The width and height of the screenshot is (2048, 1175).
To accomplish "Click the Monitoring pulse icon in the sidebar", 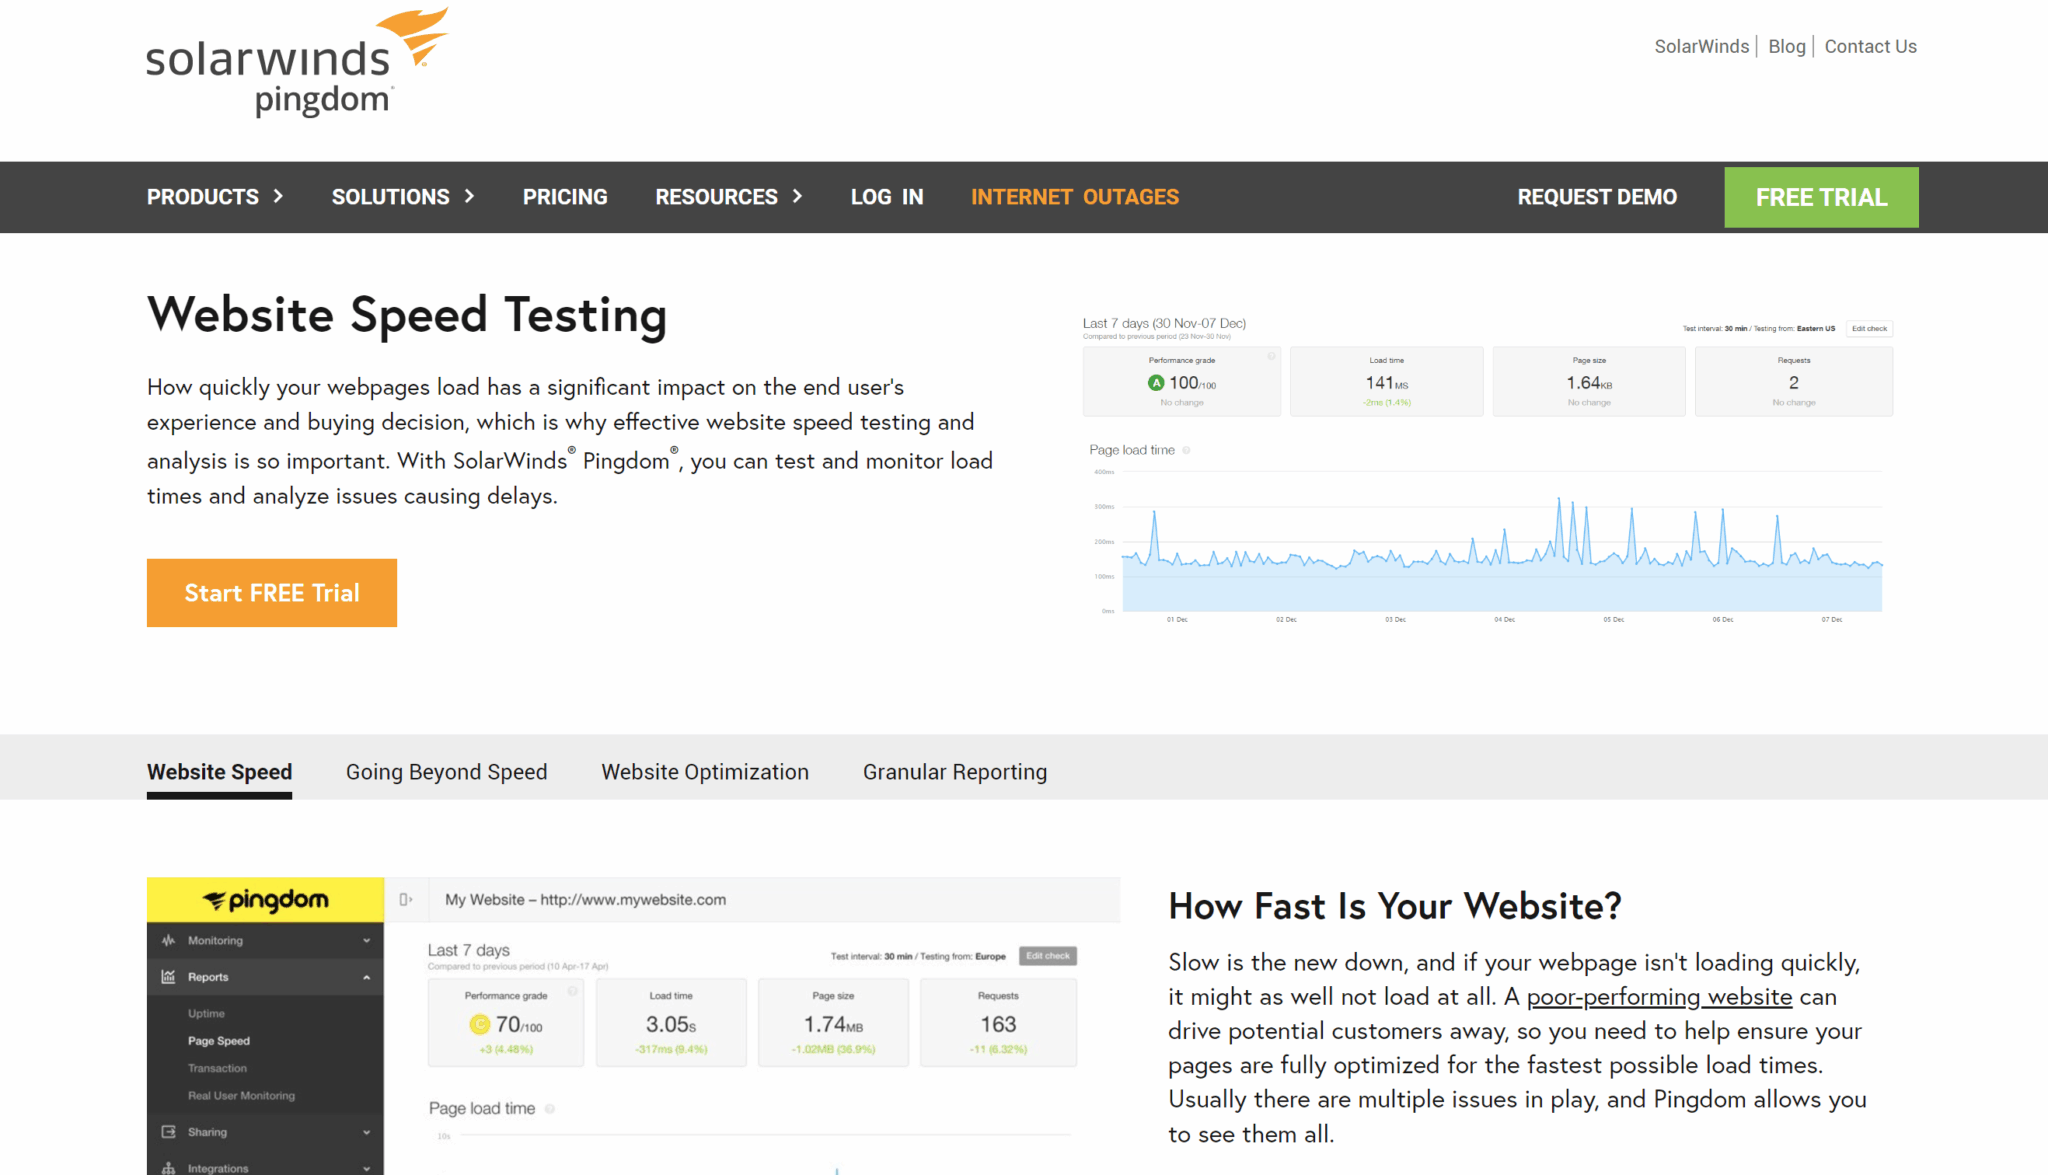I will click(x=168, y=940).
